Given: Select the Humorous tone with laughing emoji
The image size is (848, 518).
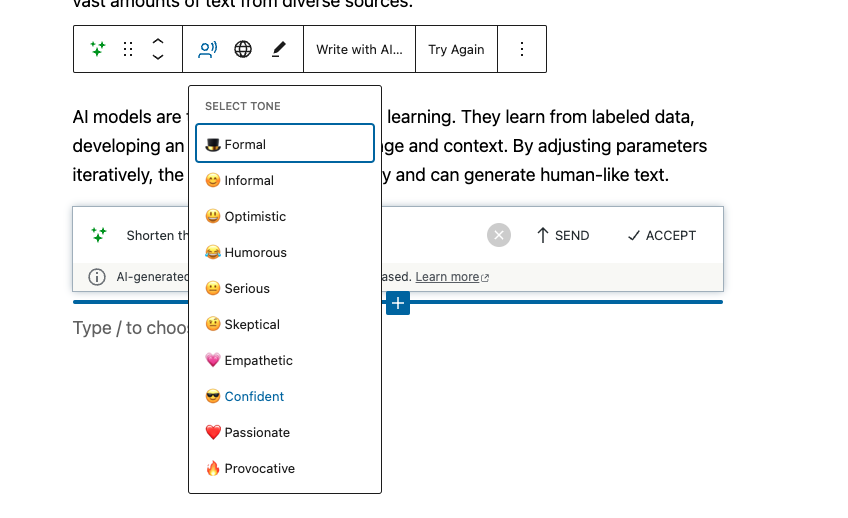Looking at the screenshot, I should click(285, 252).
